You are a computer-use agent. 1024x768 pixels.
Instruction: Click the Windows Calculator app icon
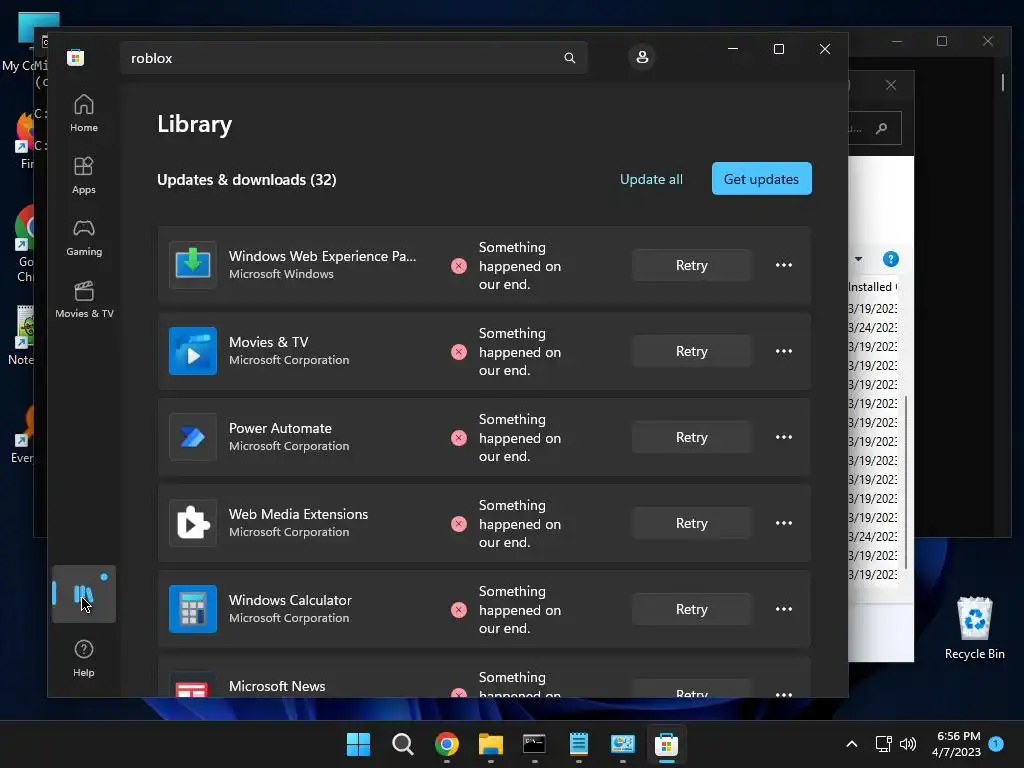193,609
